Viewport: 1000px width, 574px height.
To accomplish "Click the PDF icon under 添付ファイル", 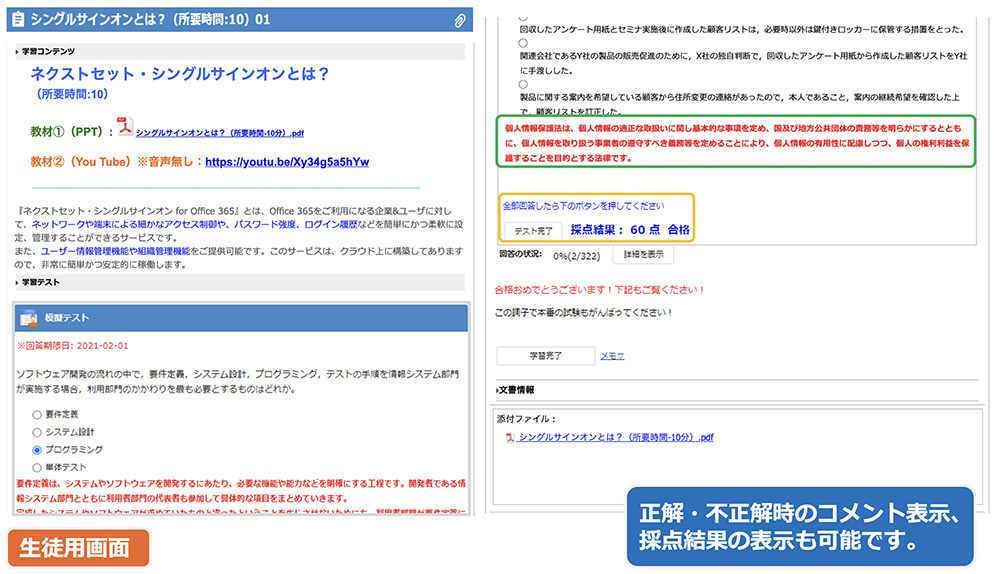I will point(510,438).
